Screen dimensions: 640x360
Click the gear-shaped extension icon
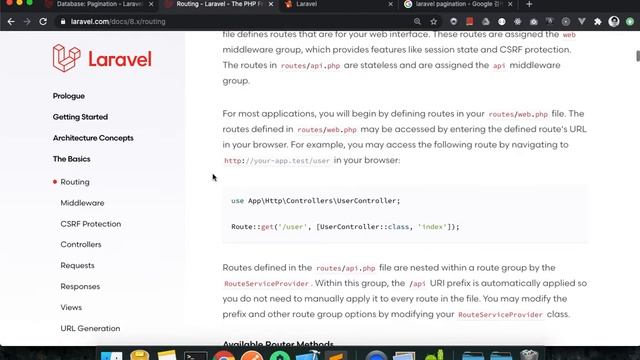518,22
